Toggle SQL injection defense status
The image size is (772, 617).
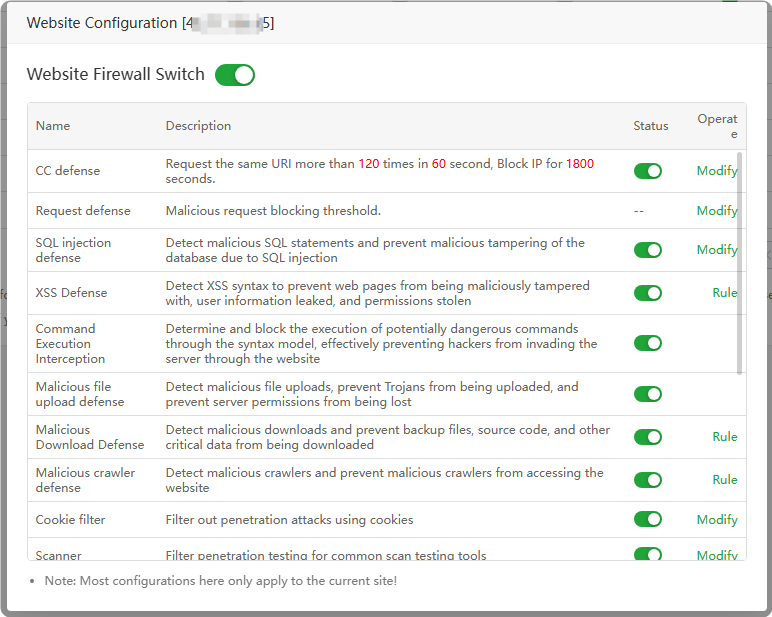click(x=648, y=250)
